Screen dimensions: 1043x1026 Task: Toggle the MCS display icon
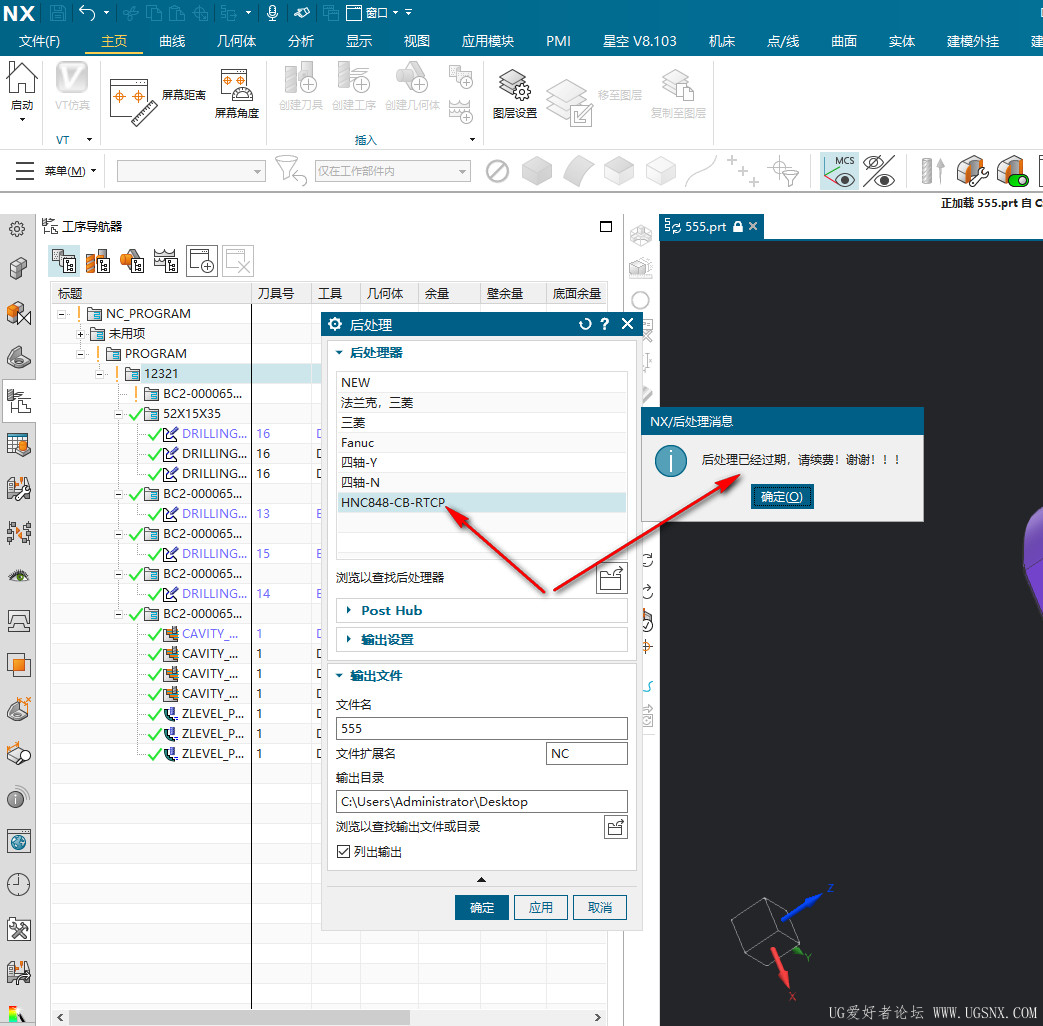pos(840,171)
